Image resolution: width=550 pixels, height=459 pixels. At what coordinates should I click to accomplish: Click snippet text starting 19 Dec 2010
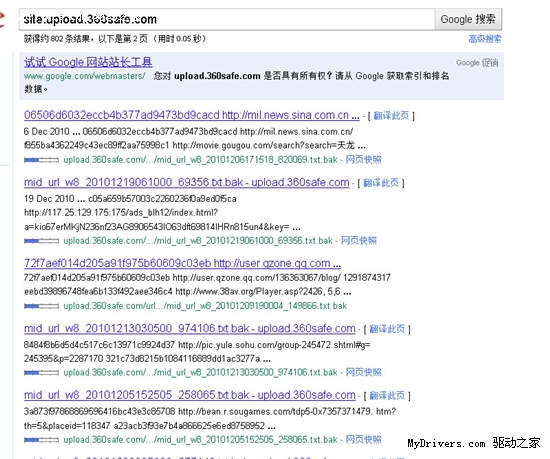pyautogui.click(x=130, y=199)
